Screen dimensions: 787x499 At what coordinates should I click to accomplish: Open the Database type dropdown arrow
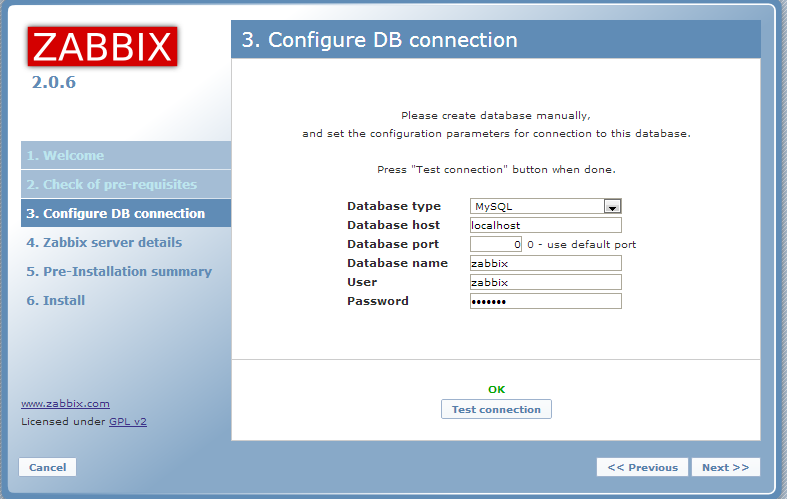pyautogui.click(x=612, y=206)
